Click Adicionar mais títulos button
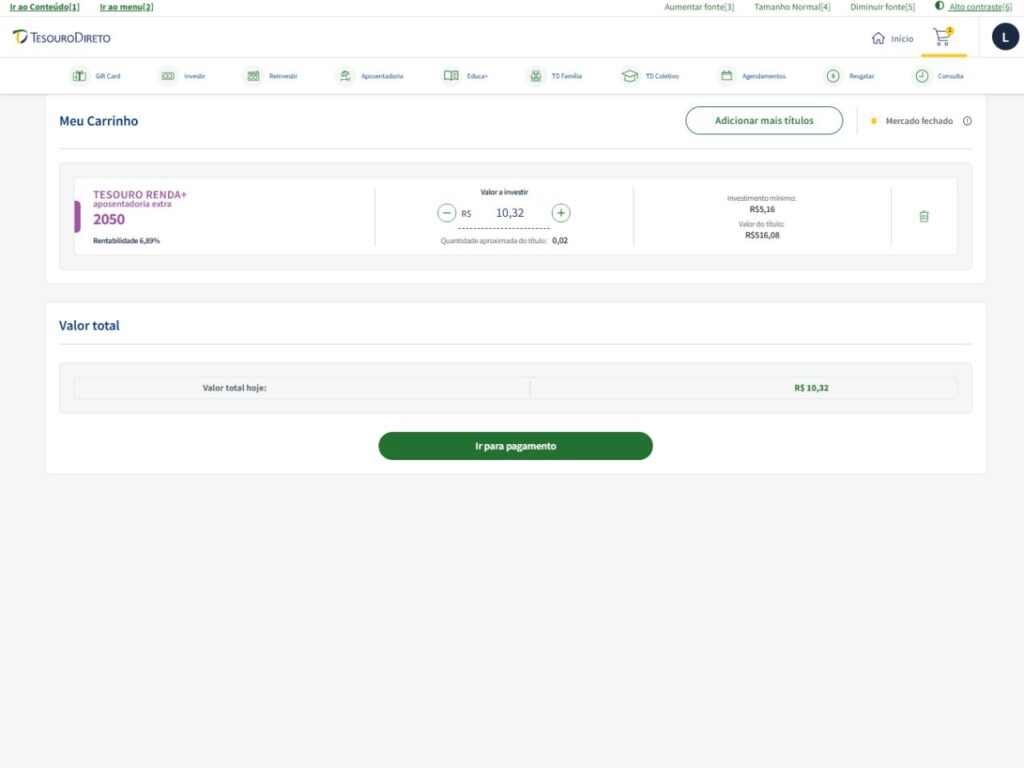 pyautogui.click(x=764, y=121)
